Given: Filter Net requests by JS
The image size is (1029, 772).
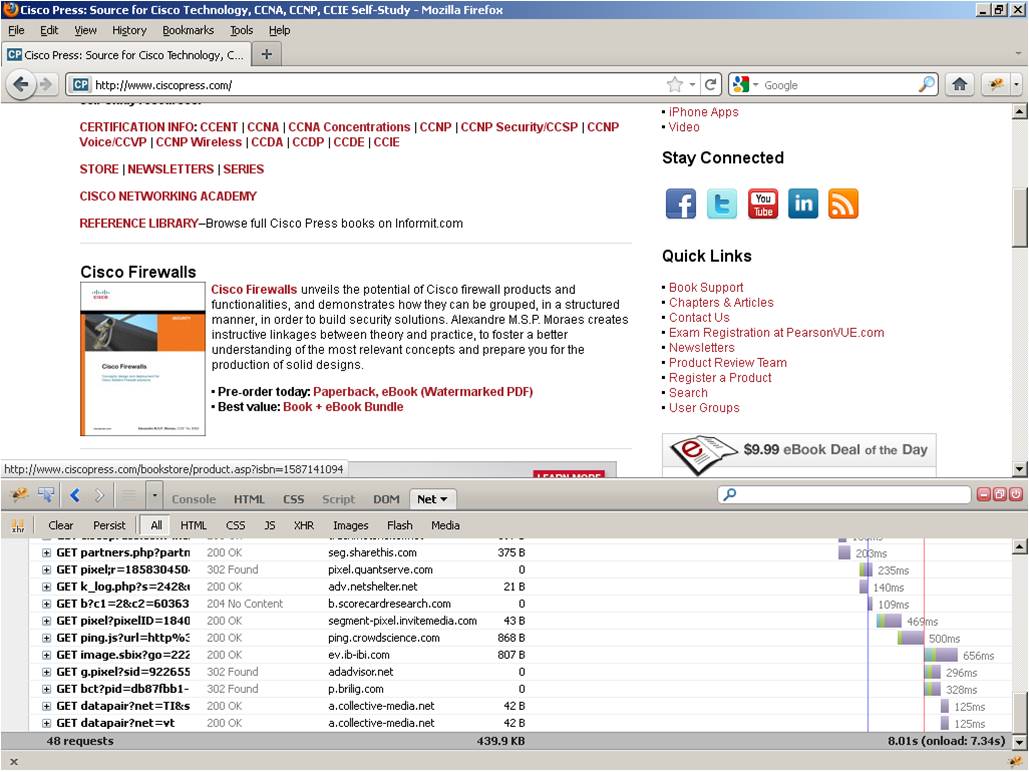Looking at the screenshot, I should [x=270, y=525].
